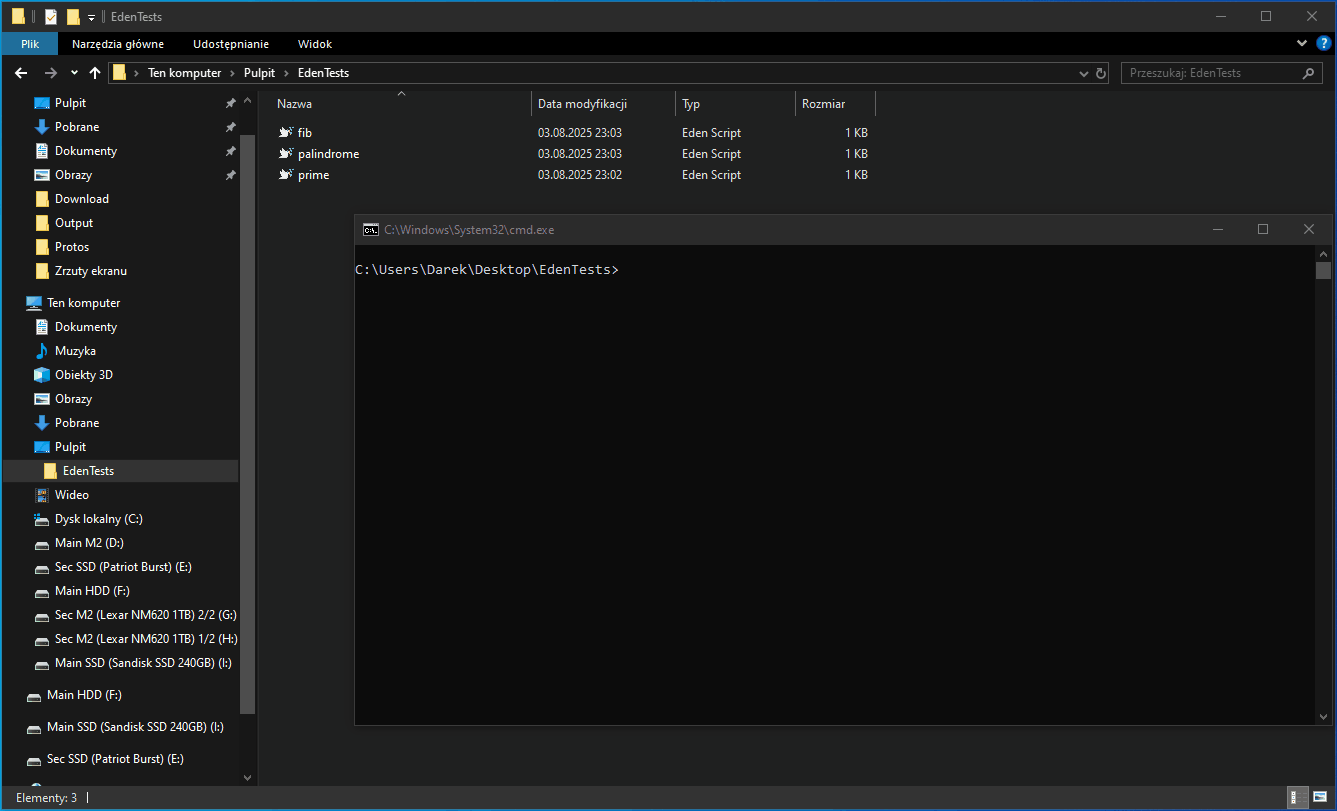Screen dimensions: 1337x811
Task: Click the pin icon beside pinned Dokumenty
Action: pyautogui.click(x=230, y=151)
